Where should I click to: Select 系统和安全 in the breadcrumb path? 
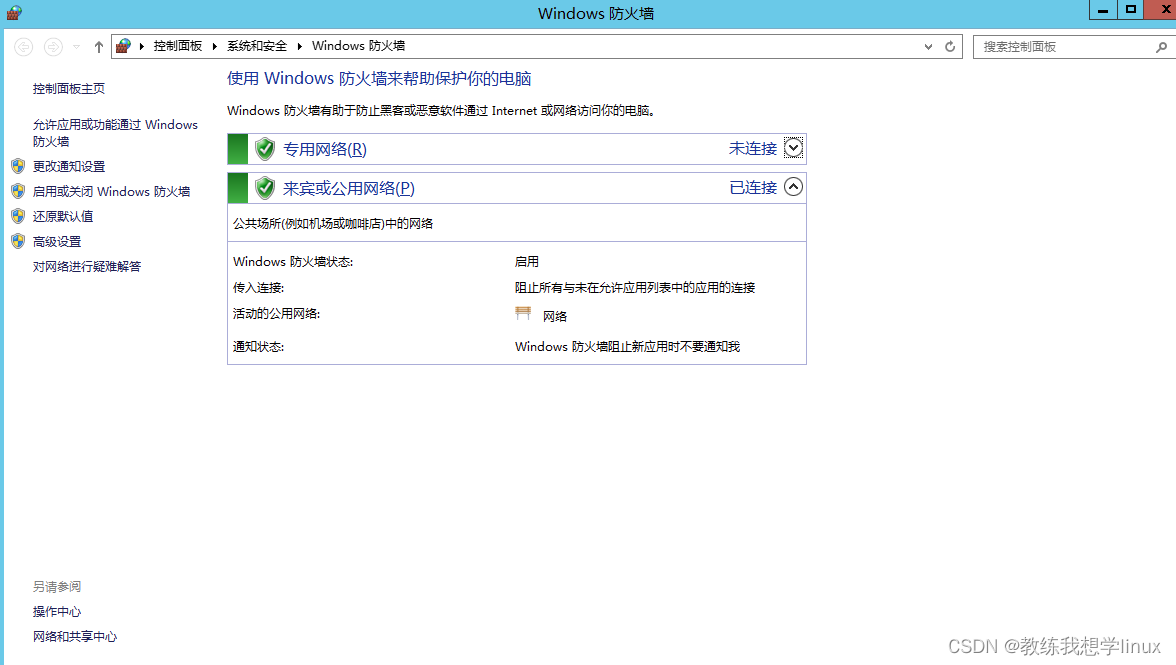point(256,46)
